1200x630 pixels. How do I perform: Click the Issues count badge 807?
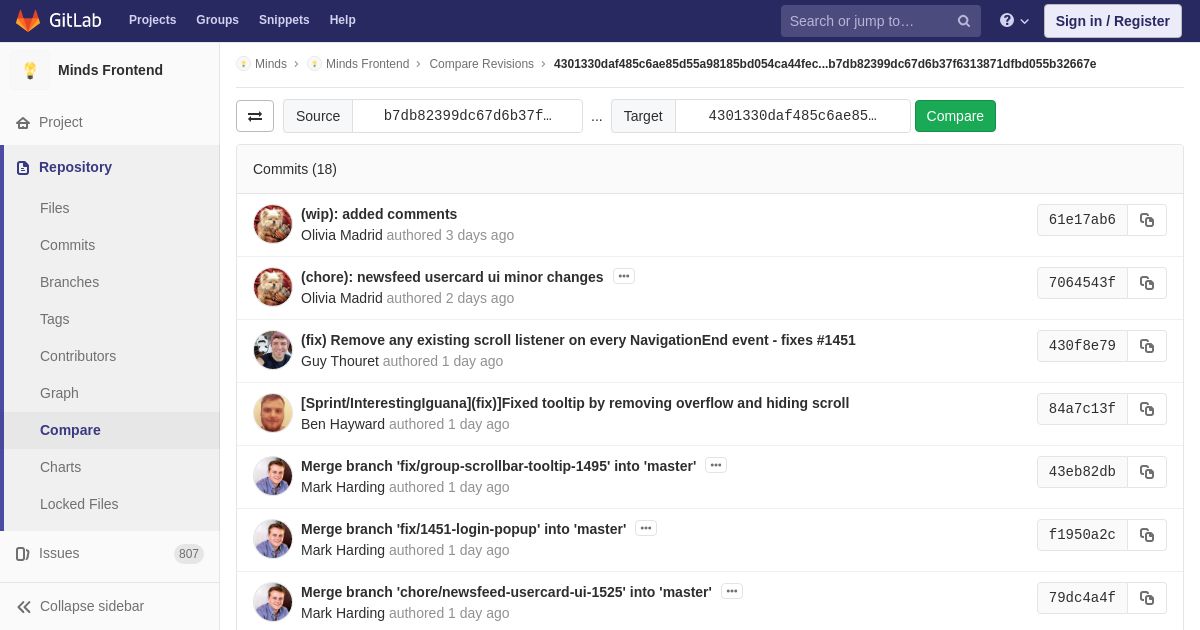coord(189,554)
